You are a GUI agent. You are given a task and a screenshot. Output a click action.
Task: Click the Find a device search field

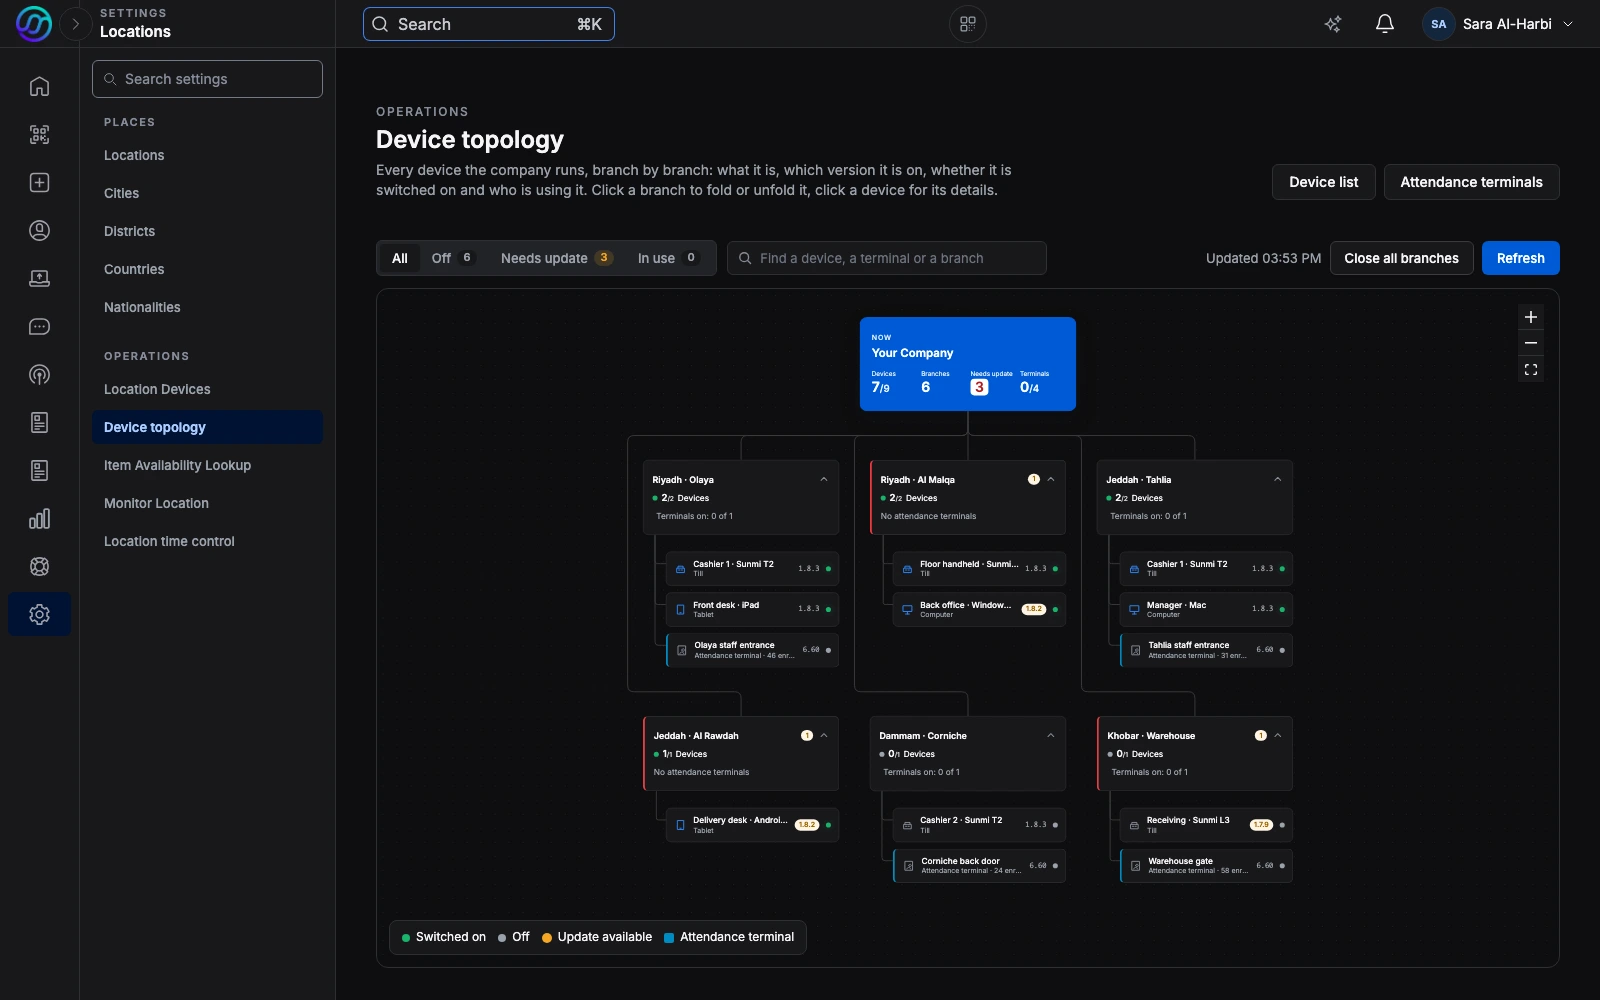[886, 258]
